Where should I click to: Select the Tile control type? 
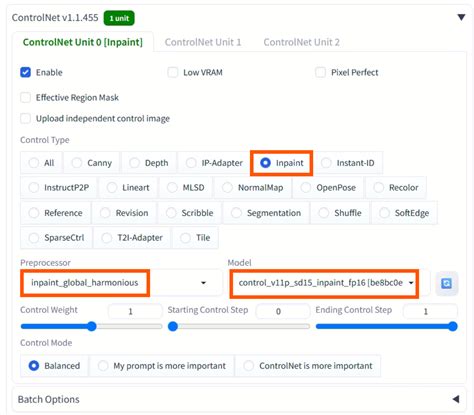(x=195, y=238)
